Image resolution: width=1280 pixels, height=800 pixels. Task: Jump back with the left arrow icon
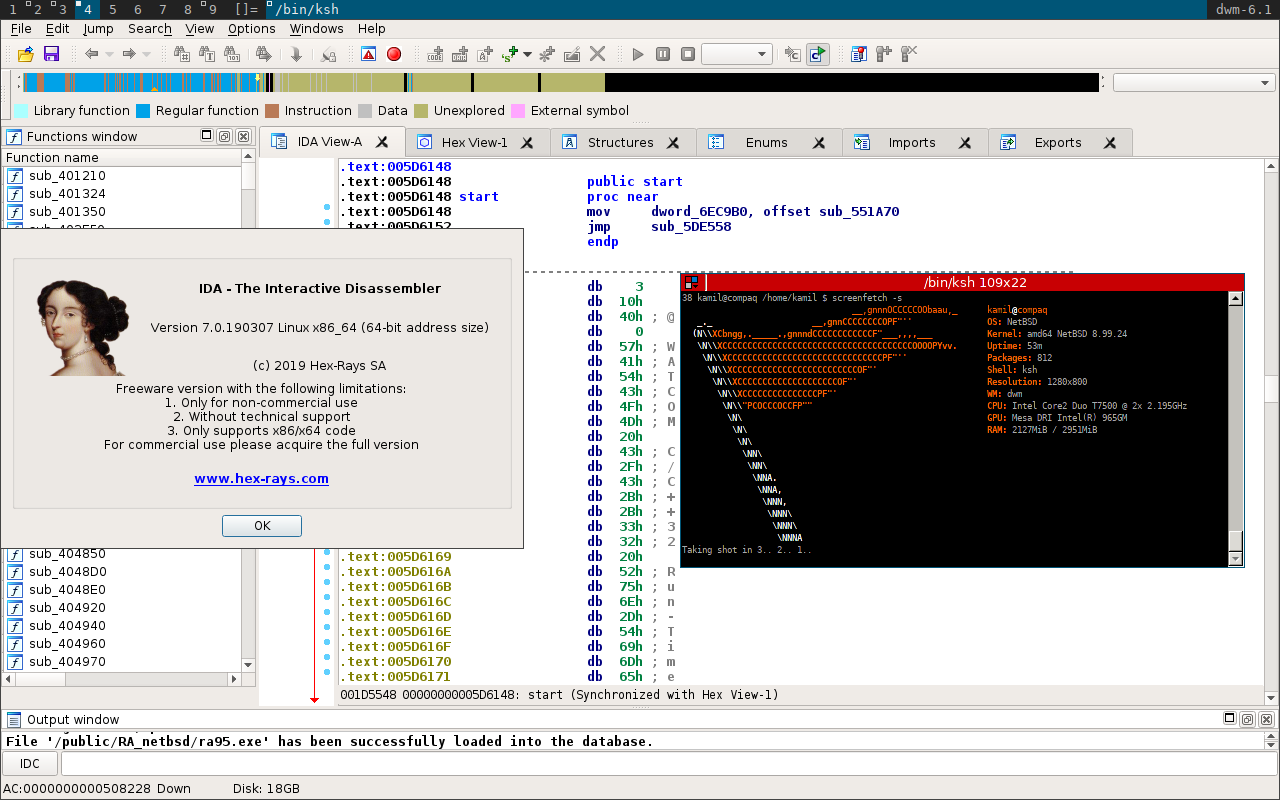91,54
